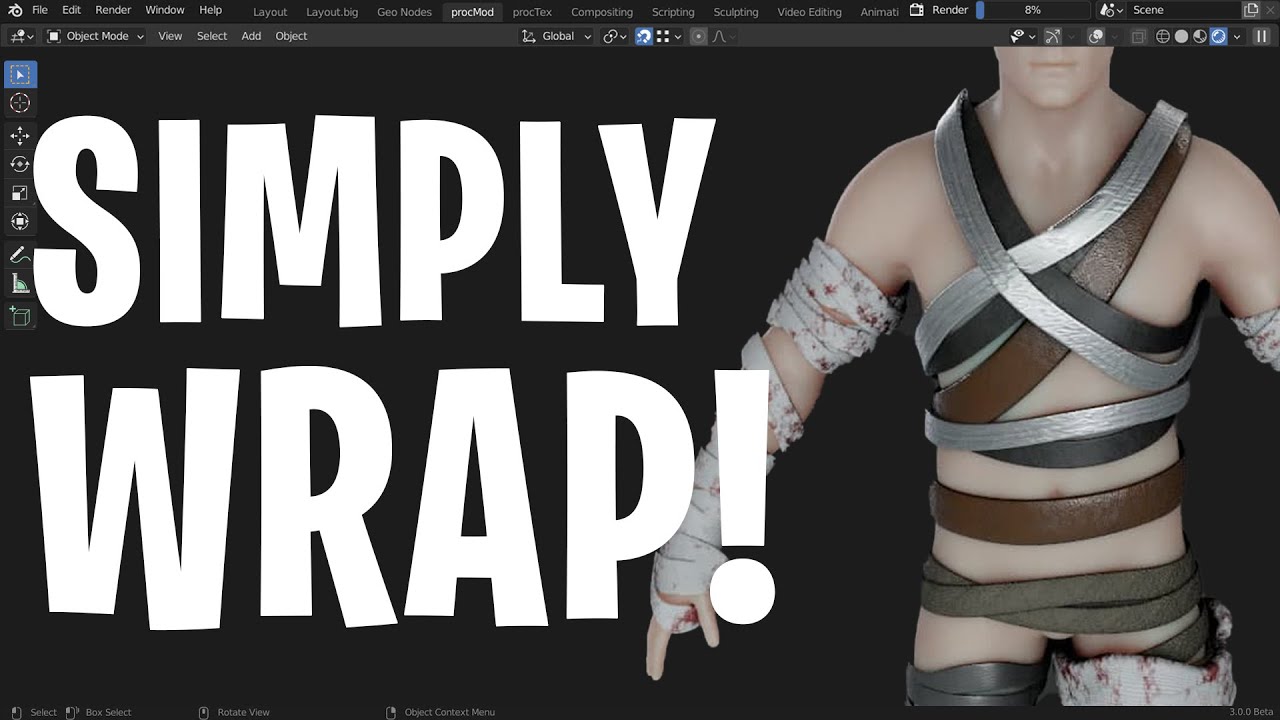Toggle proportional editing

point(699,36)
